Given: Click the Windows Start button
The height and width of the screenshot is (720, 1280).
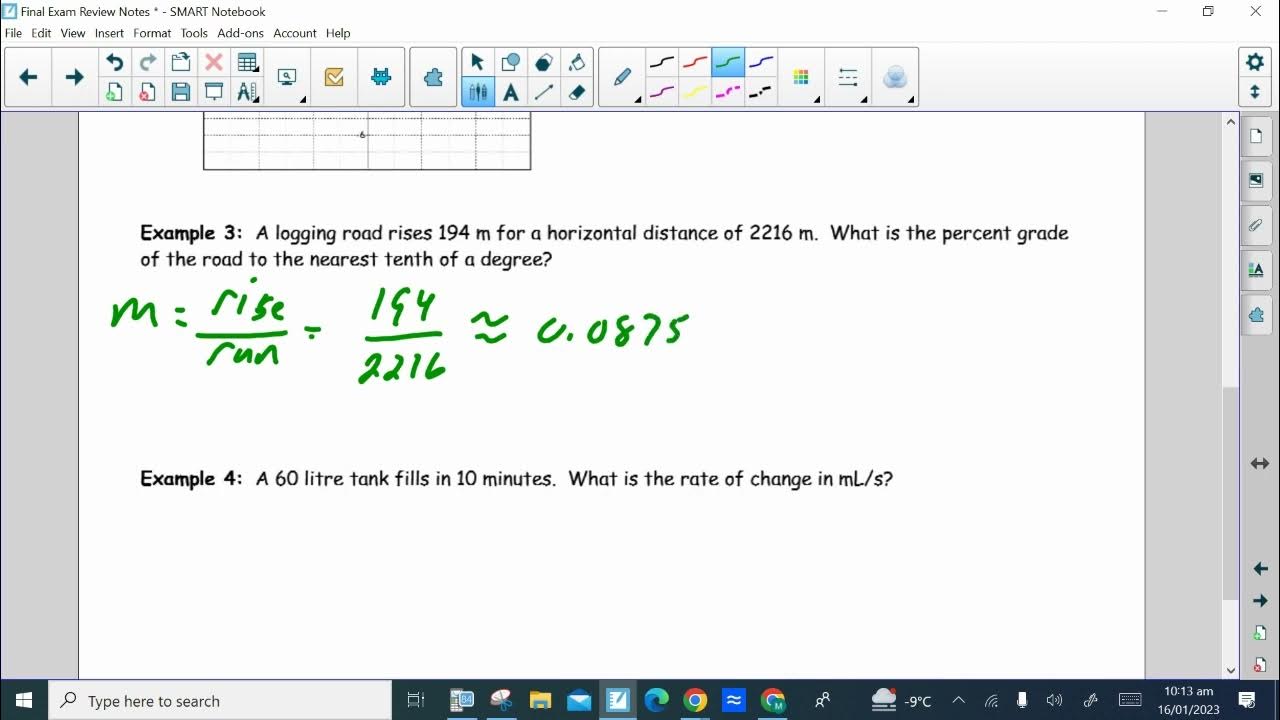Looking at the screenshot, I should pos(24,700).
